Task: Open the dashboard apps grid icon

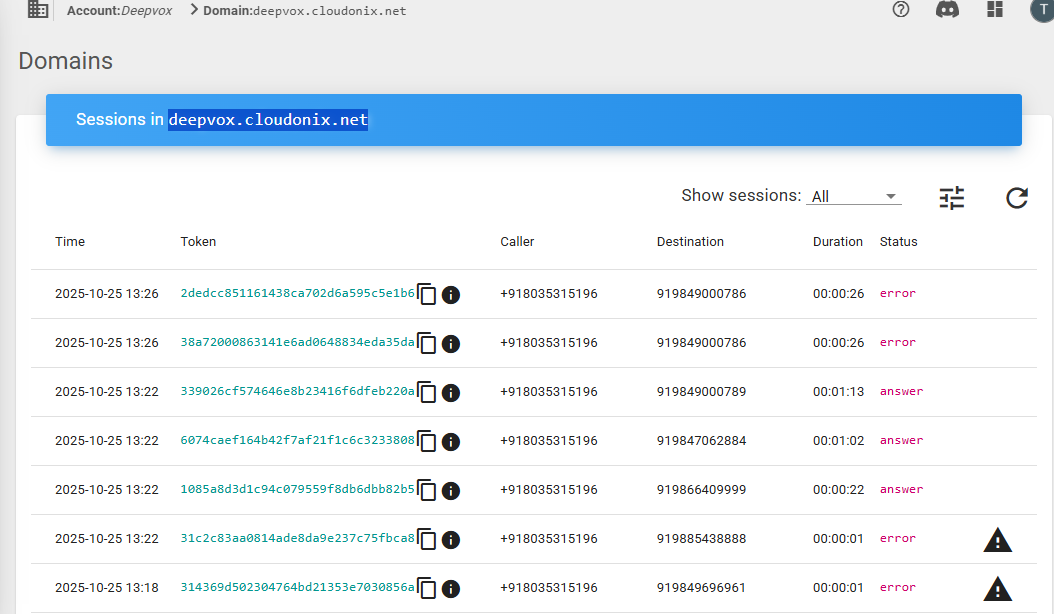Action: tap(994, 10)
